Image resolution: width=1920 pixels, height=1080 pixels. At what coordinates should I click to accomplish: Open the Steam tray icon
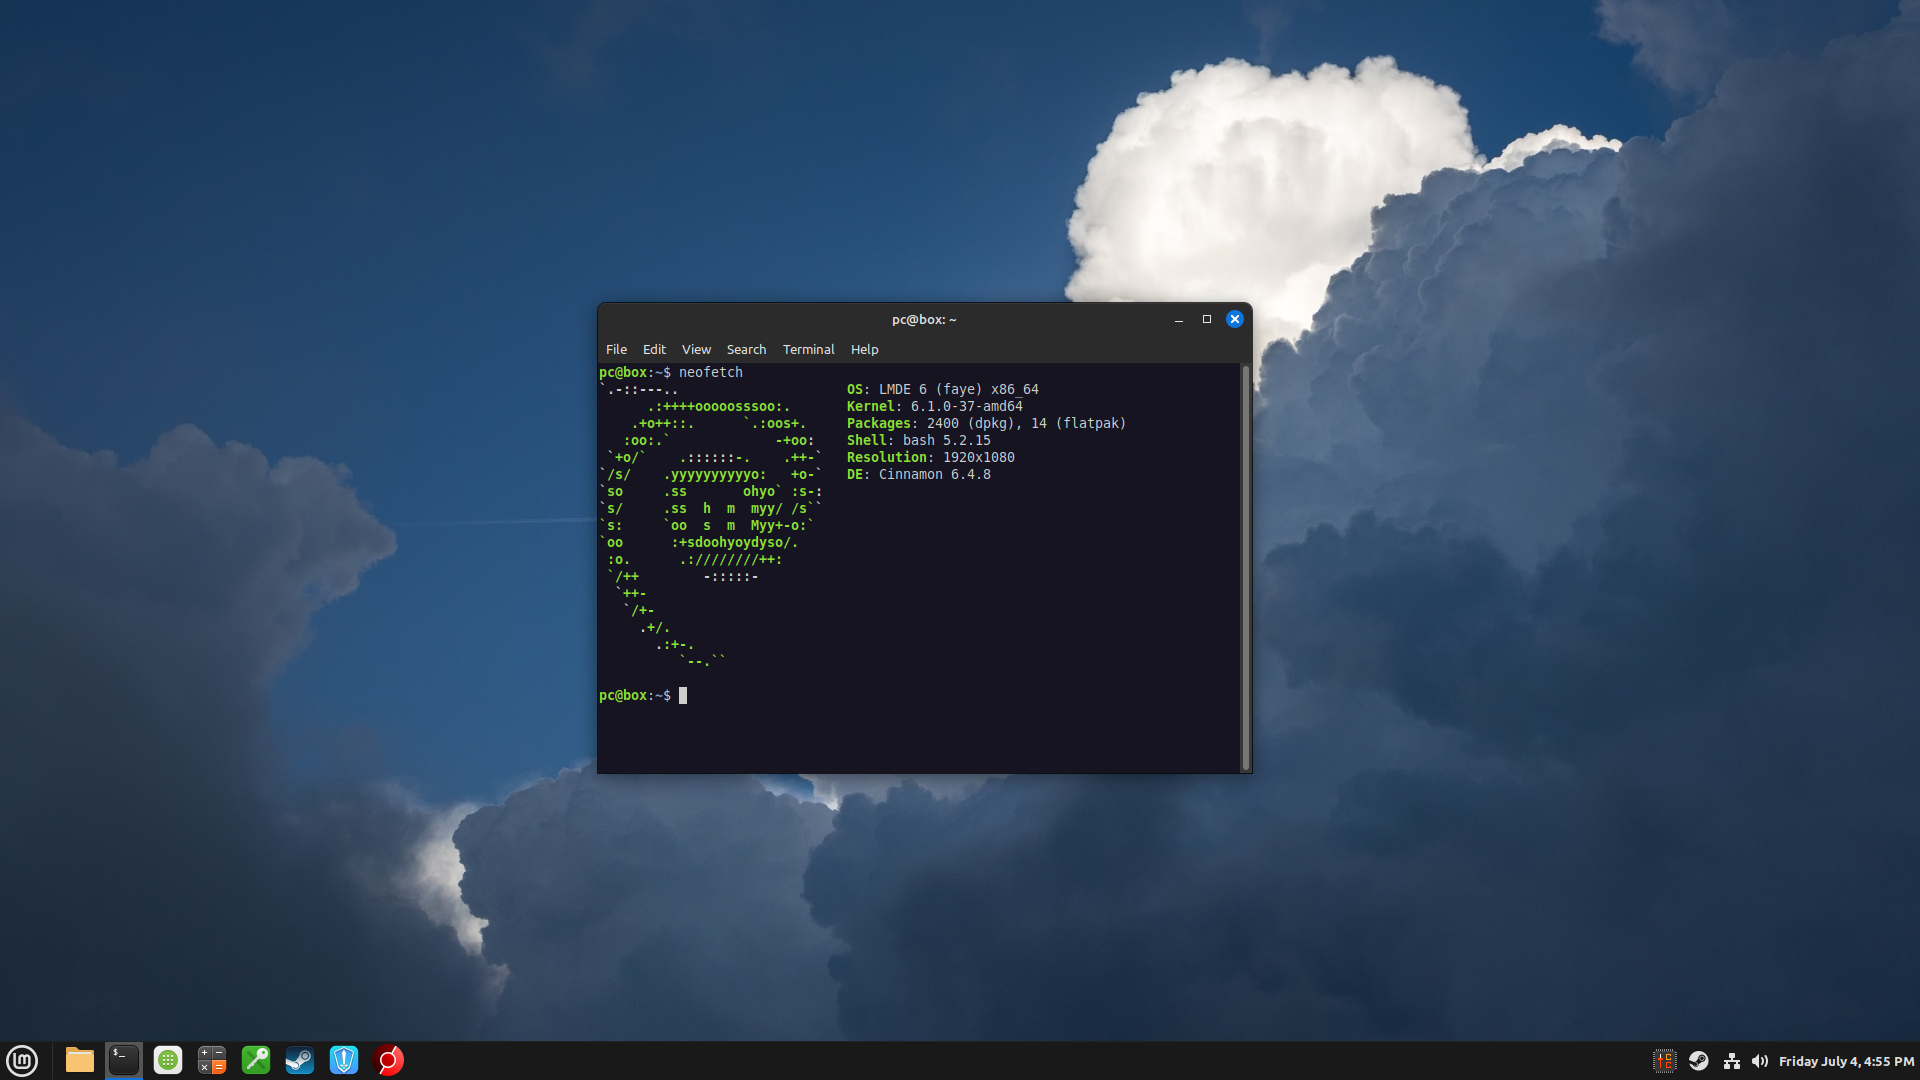tap(1698, 1061)
